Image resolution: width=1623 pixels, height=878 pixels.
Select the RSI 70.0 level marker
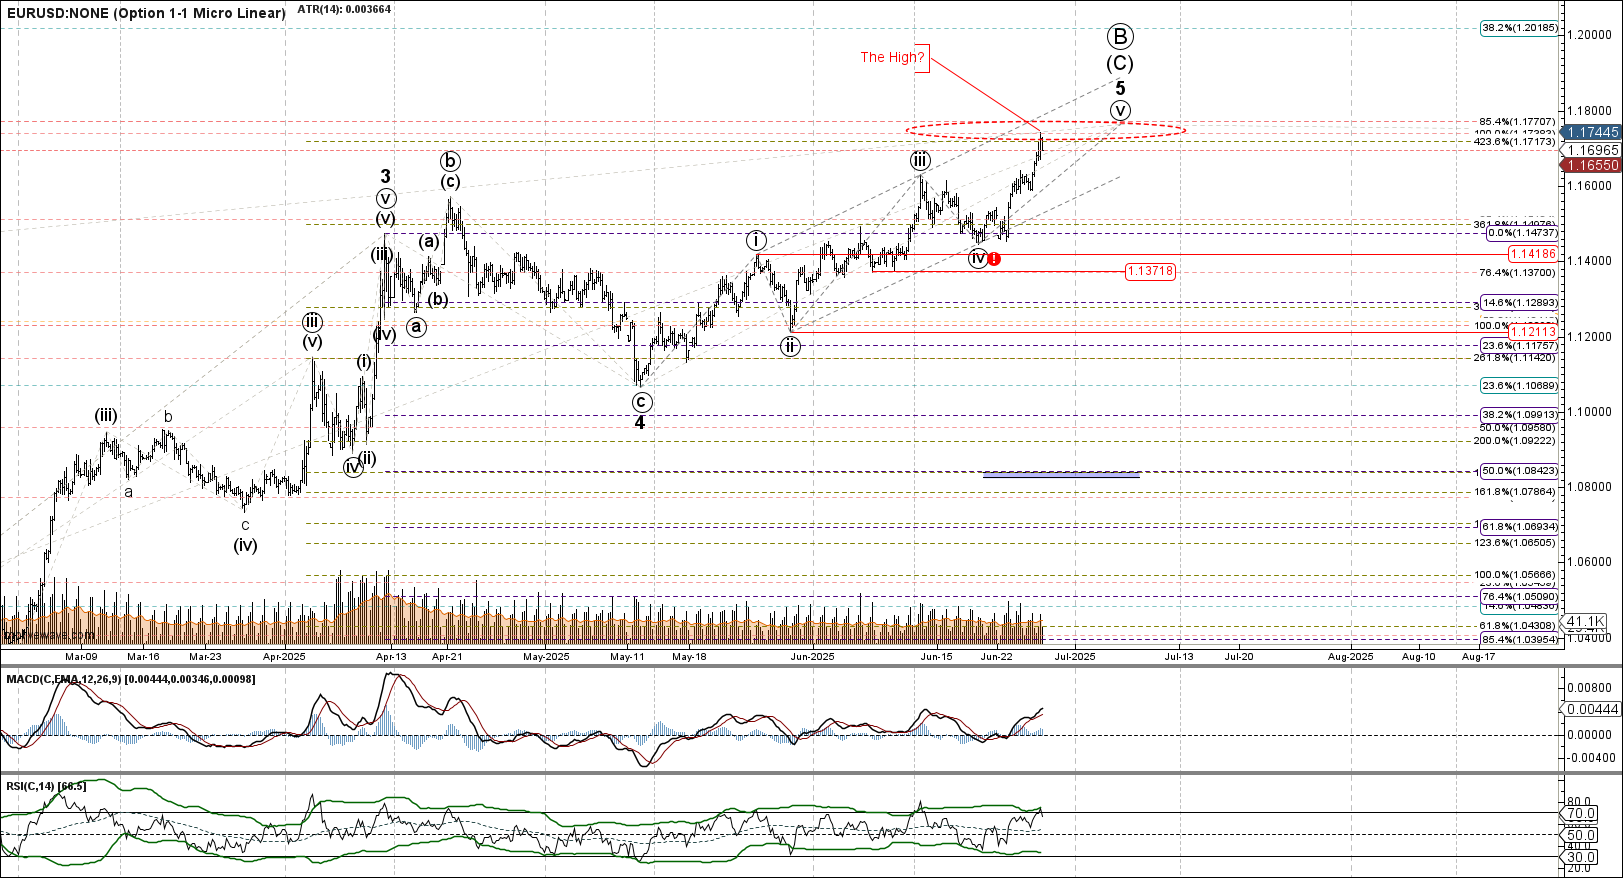(x=1580, y=814)
